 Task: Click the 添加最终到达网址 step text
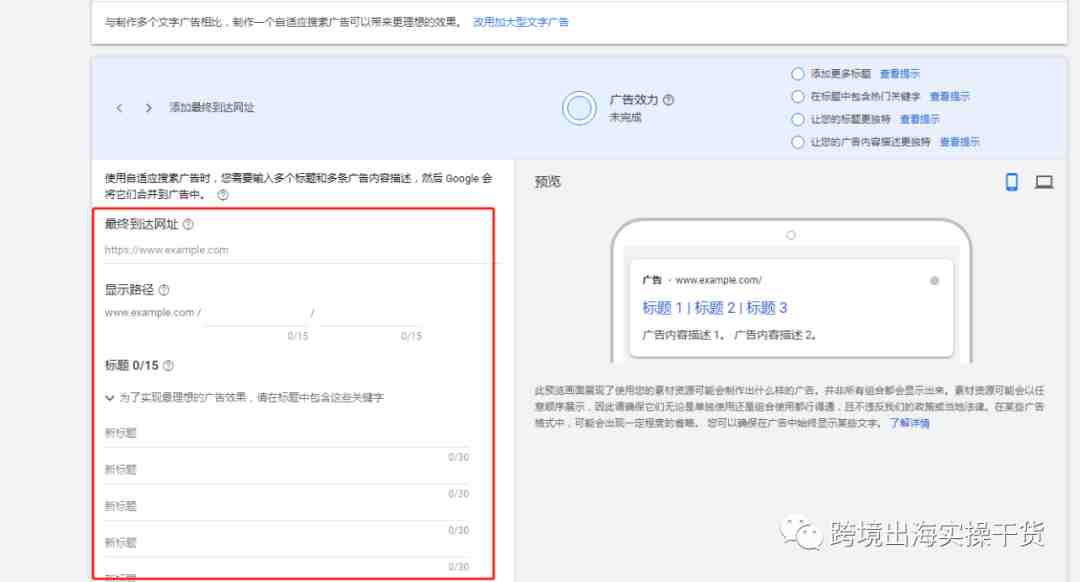(x=211, y=107)
